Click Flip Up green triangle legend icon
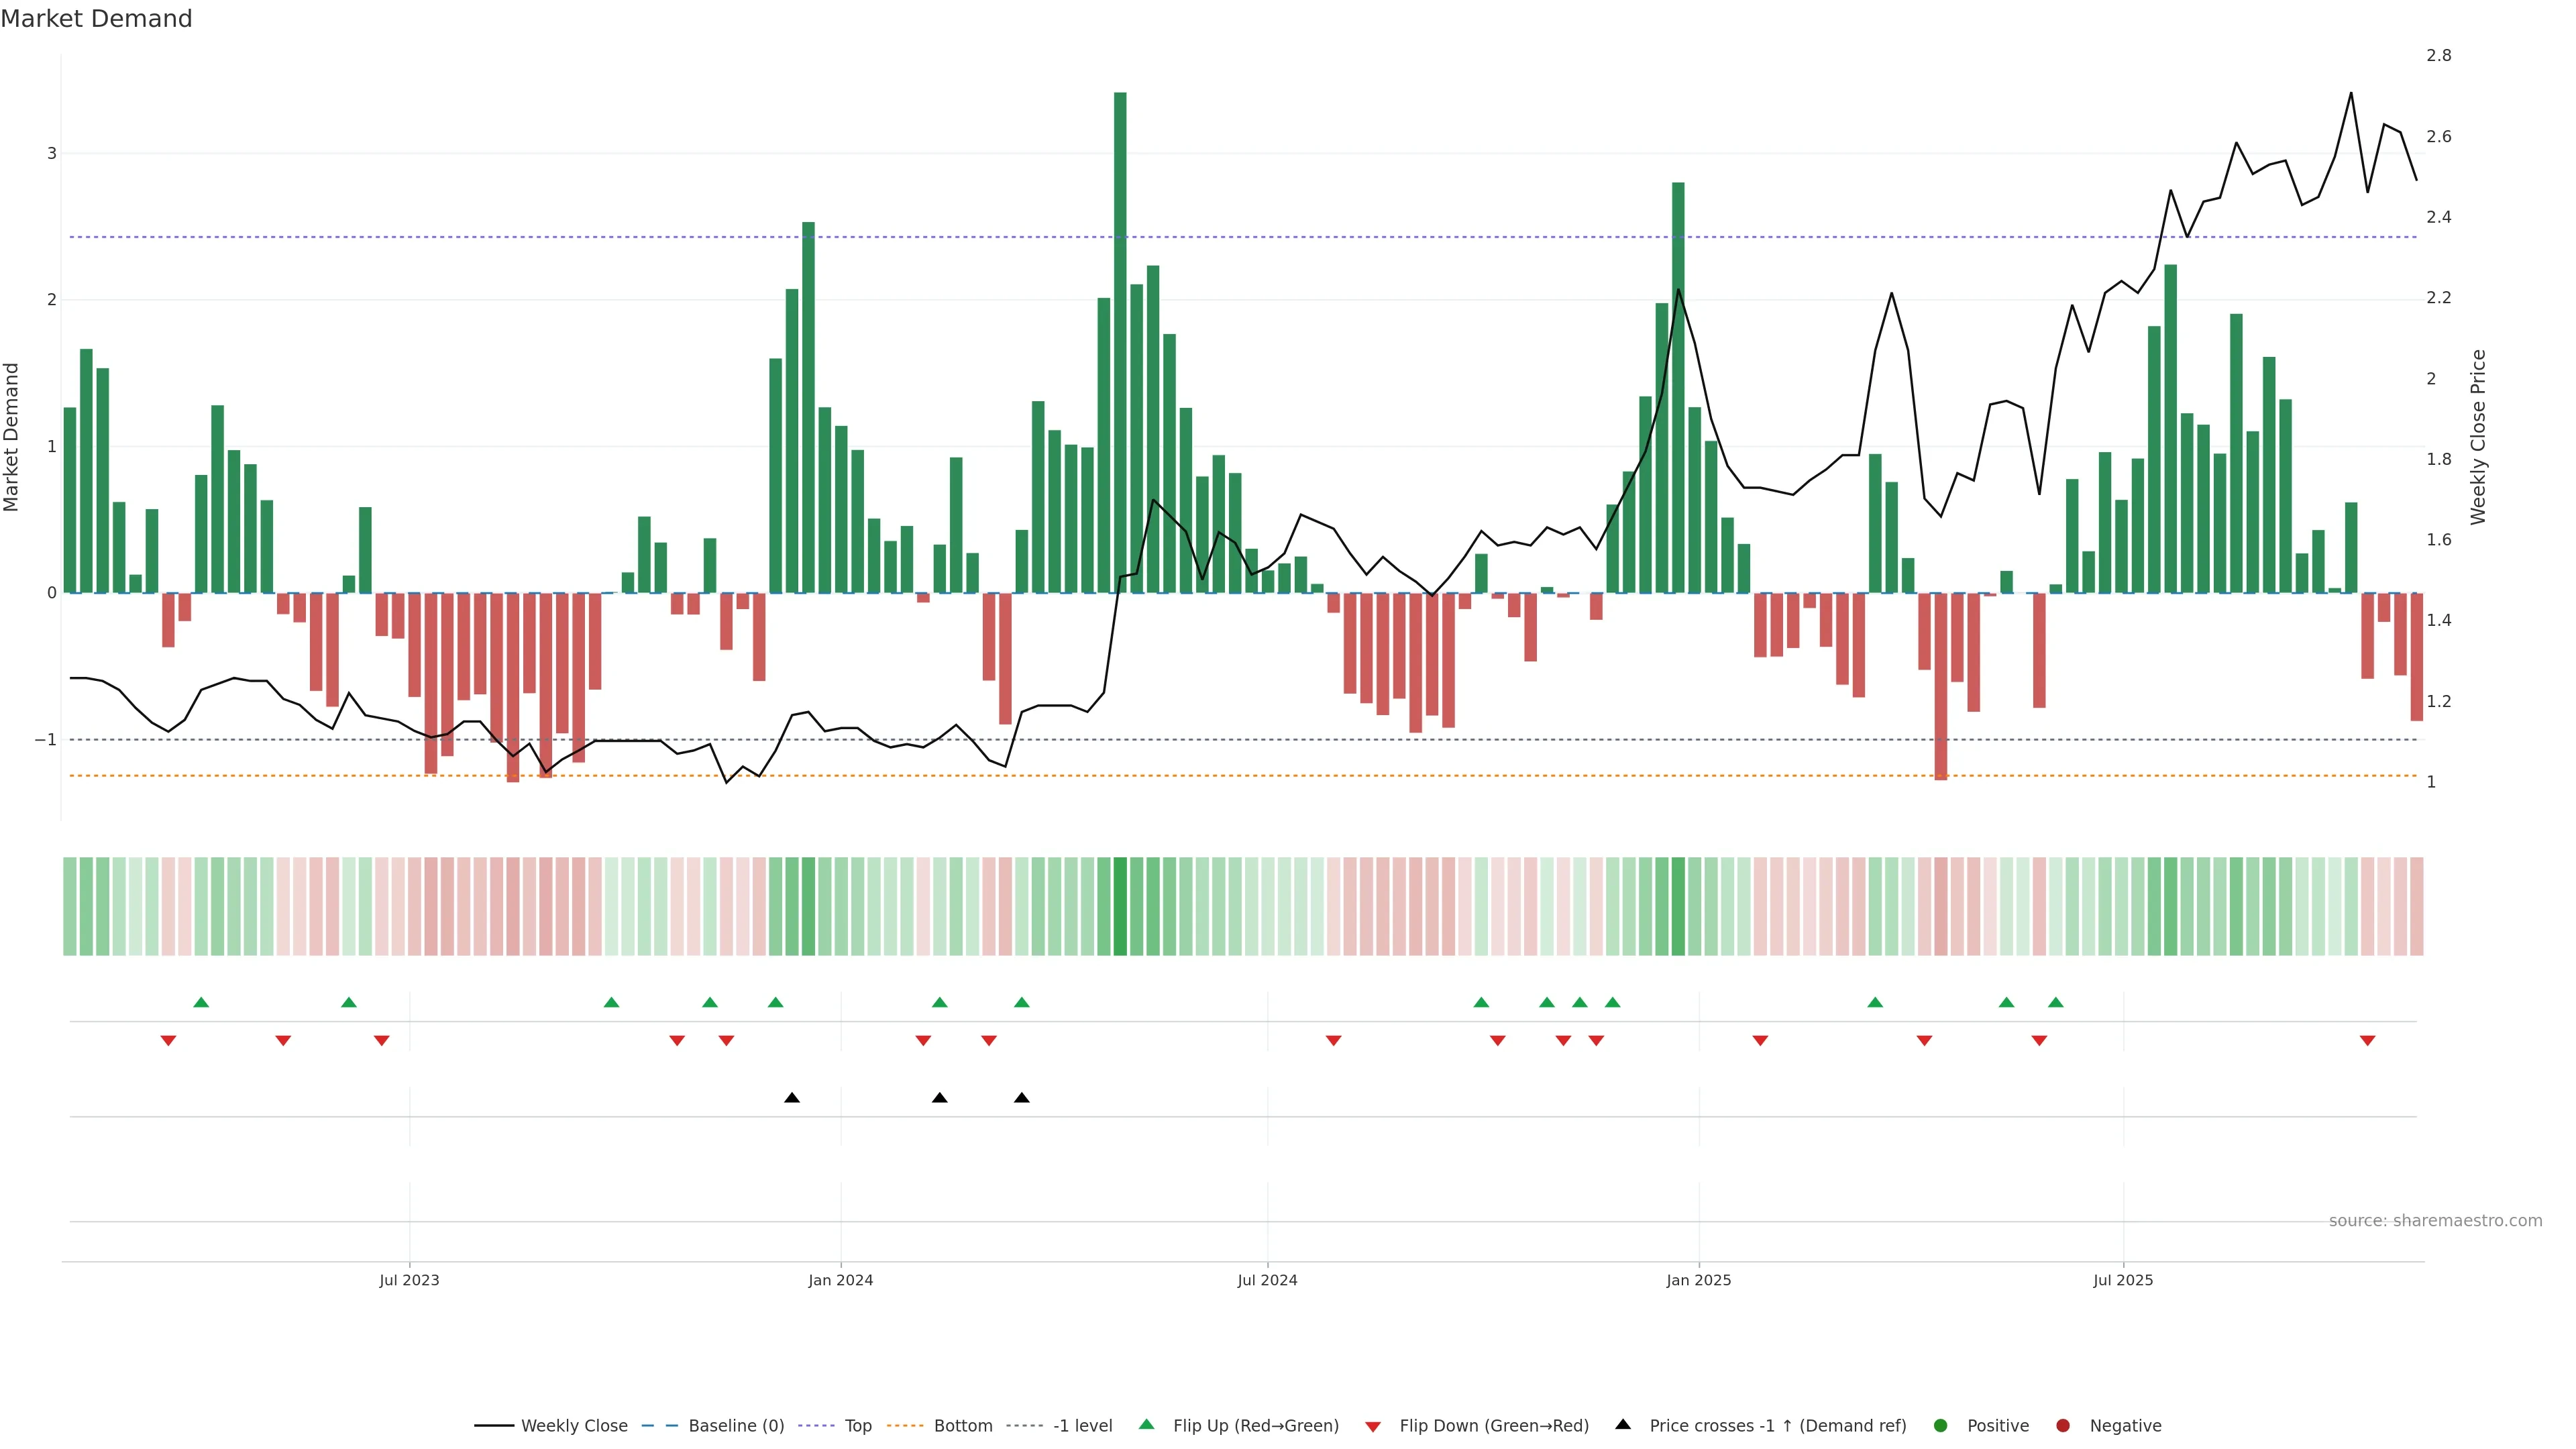 [1147, 1424]
